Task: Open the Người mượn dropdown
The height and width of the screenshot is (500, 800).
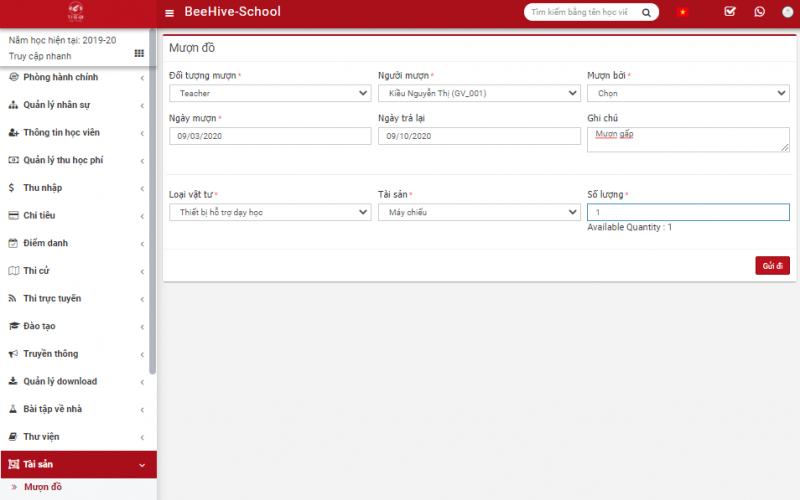Action: pyautogui.click(x=478, y=93)
